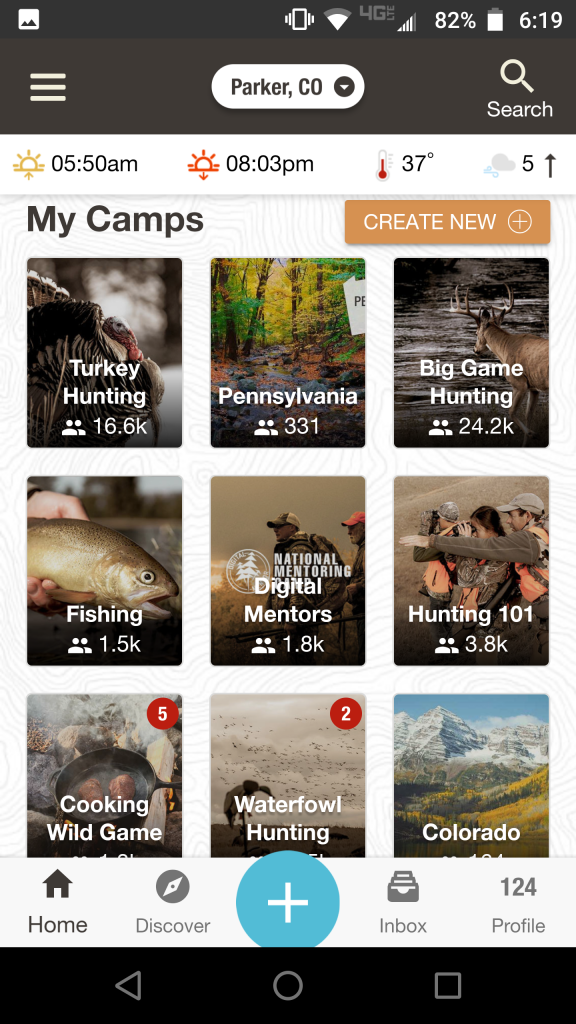Image resolution: width=576 pixels, height=1024 pixels.
Task: Tap the sunset time icon
Action: click(203, 164)
